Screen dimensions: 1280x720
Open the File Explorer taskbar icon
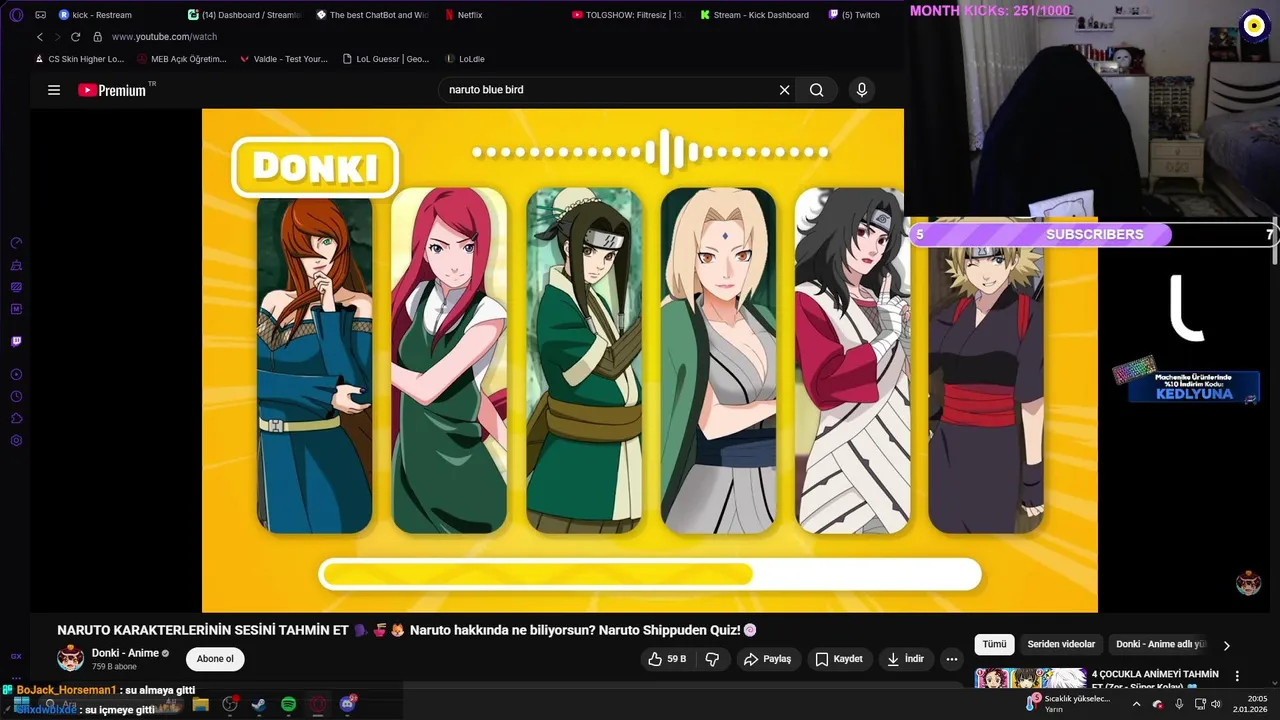pos(200,704)
